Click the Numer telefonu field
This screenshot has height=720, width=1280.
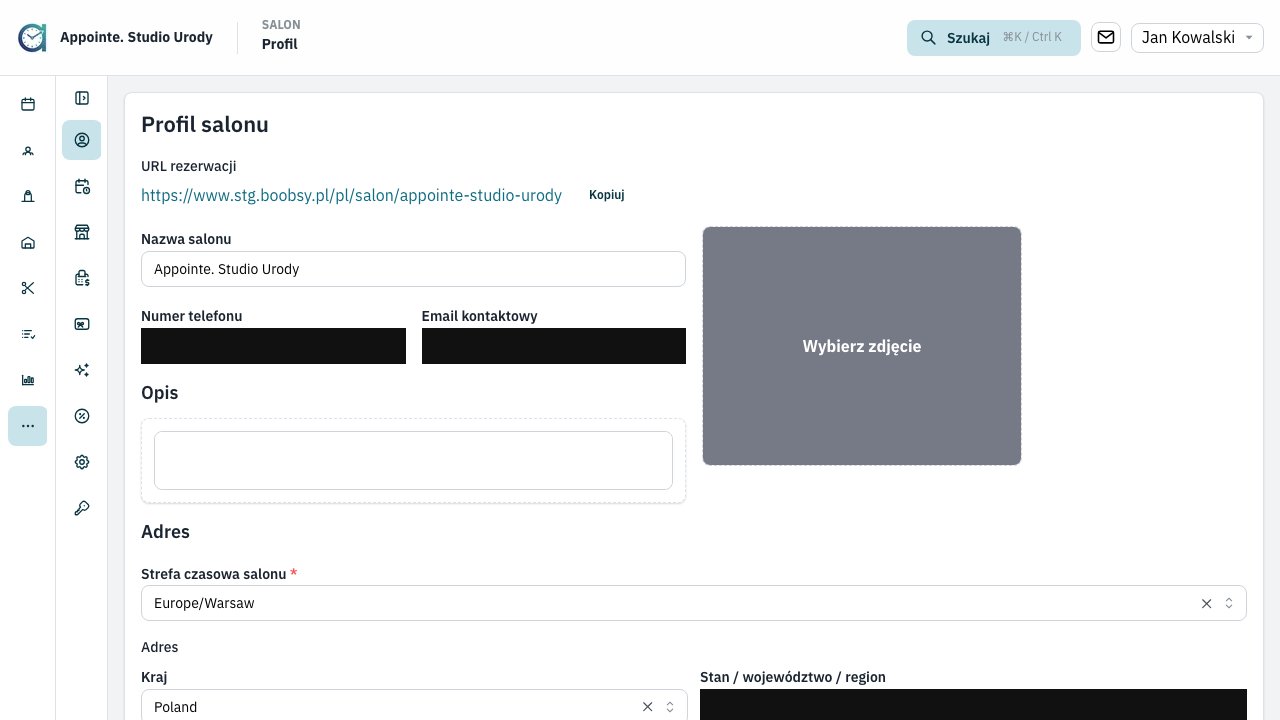tap(273, 346)
